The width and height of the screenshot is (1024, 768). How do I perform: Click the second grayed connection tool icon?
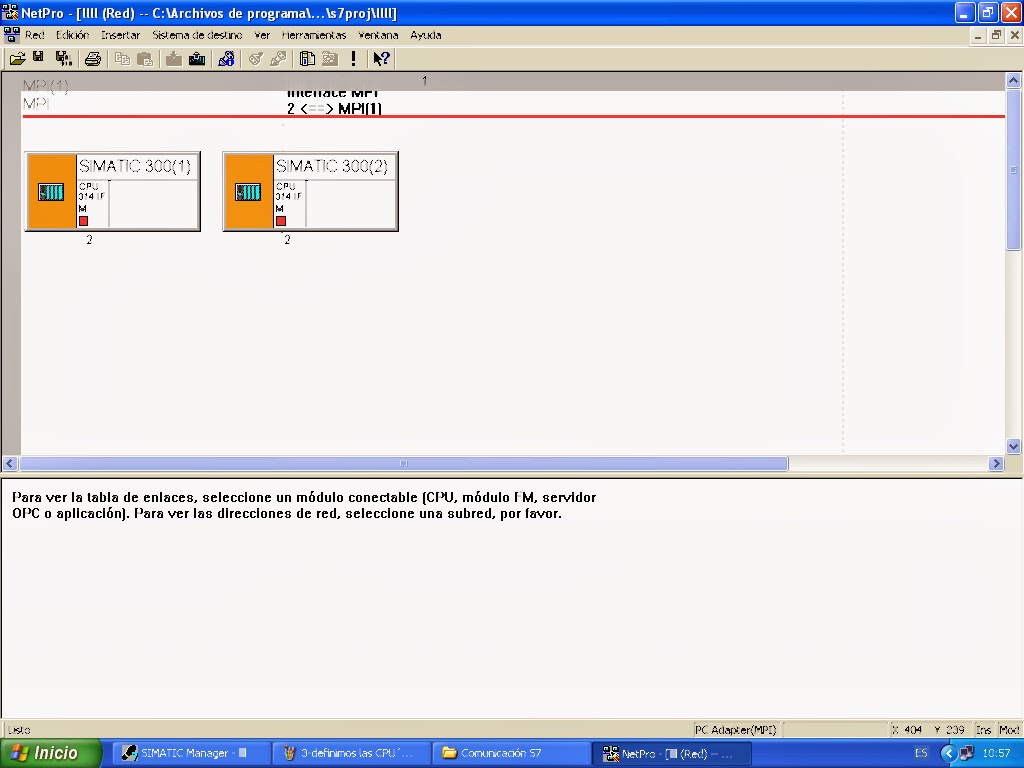[x=278, y=59]
